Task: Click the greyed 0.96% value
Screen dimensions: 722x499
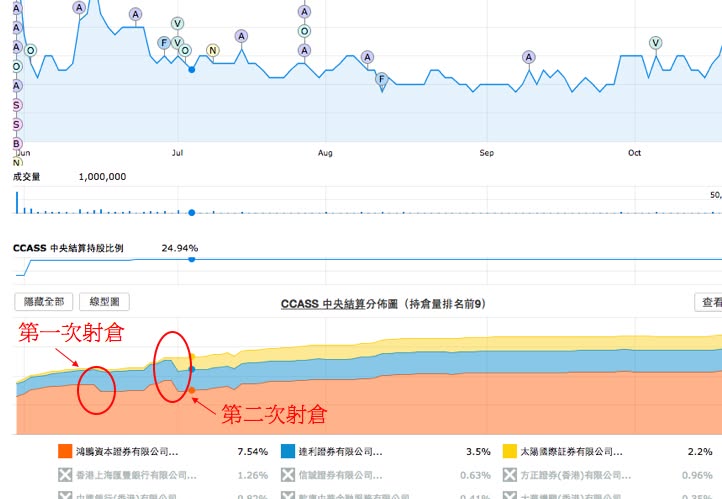Action: 697,475
